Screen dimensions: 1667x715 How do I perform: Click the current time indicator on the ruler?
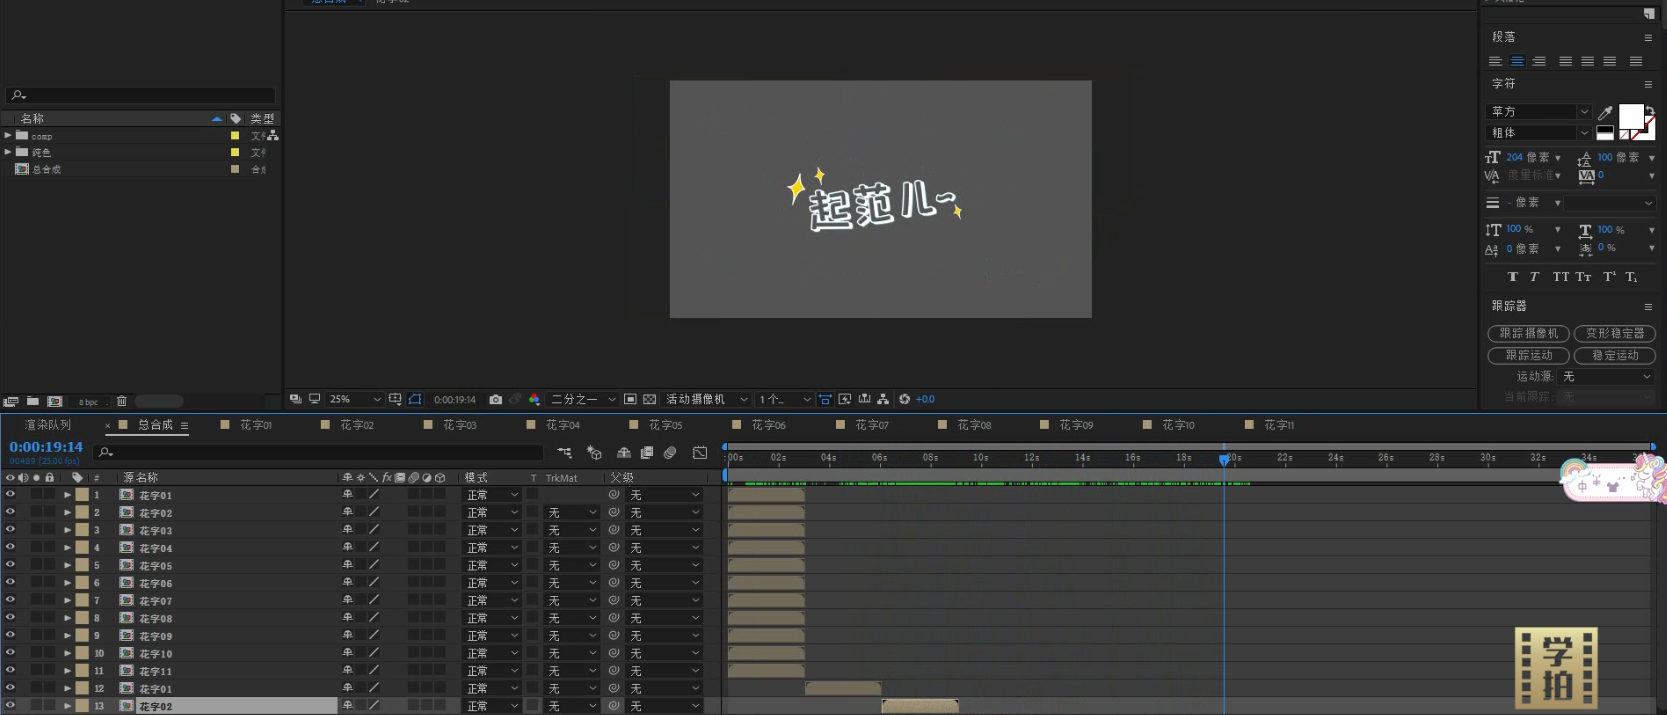coord(1224,459)
